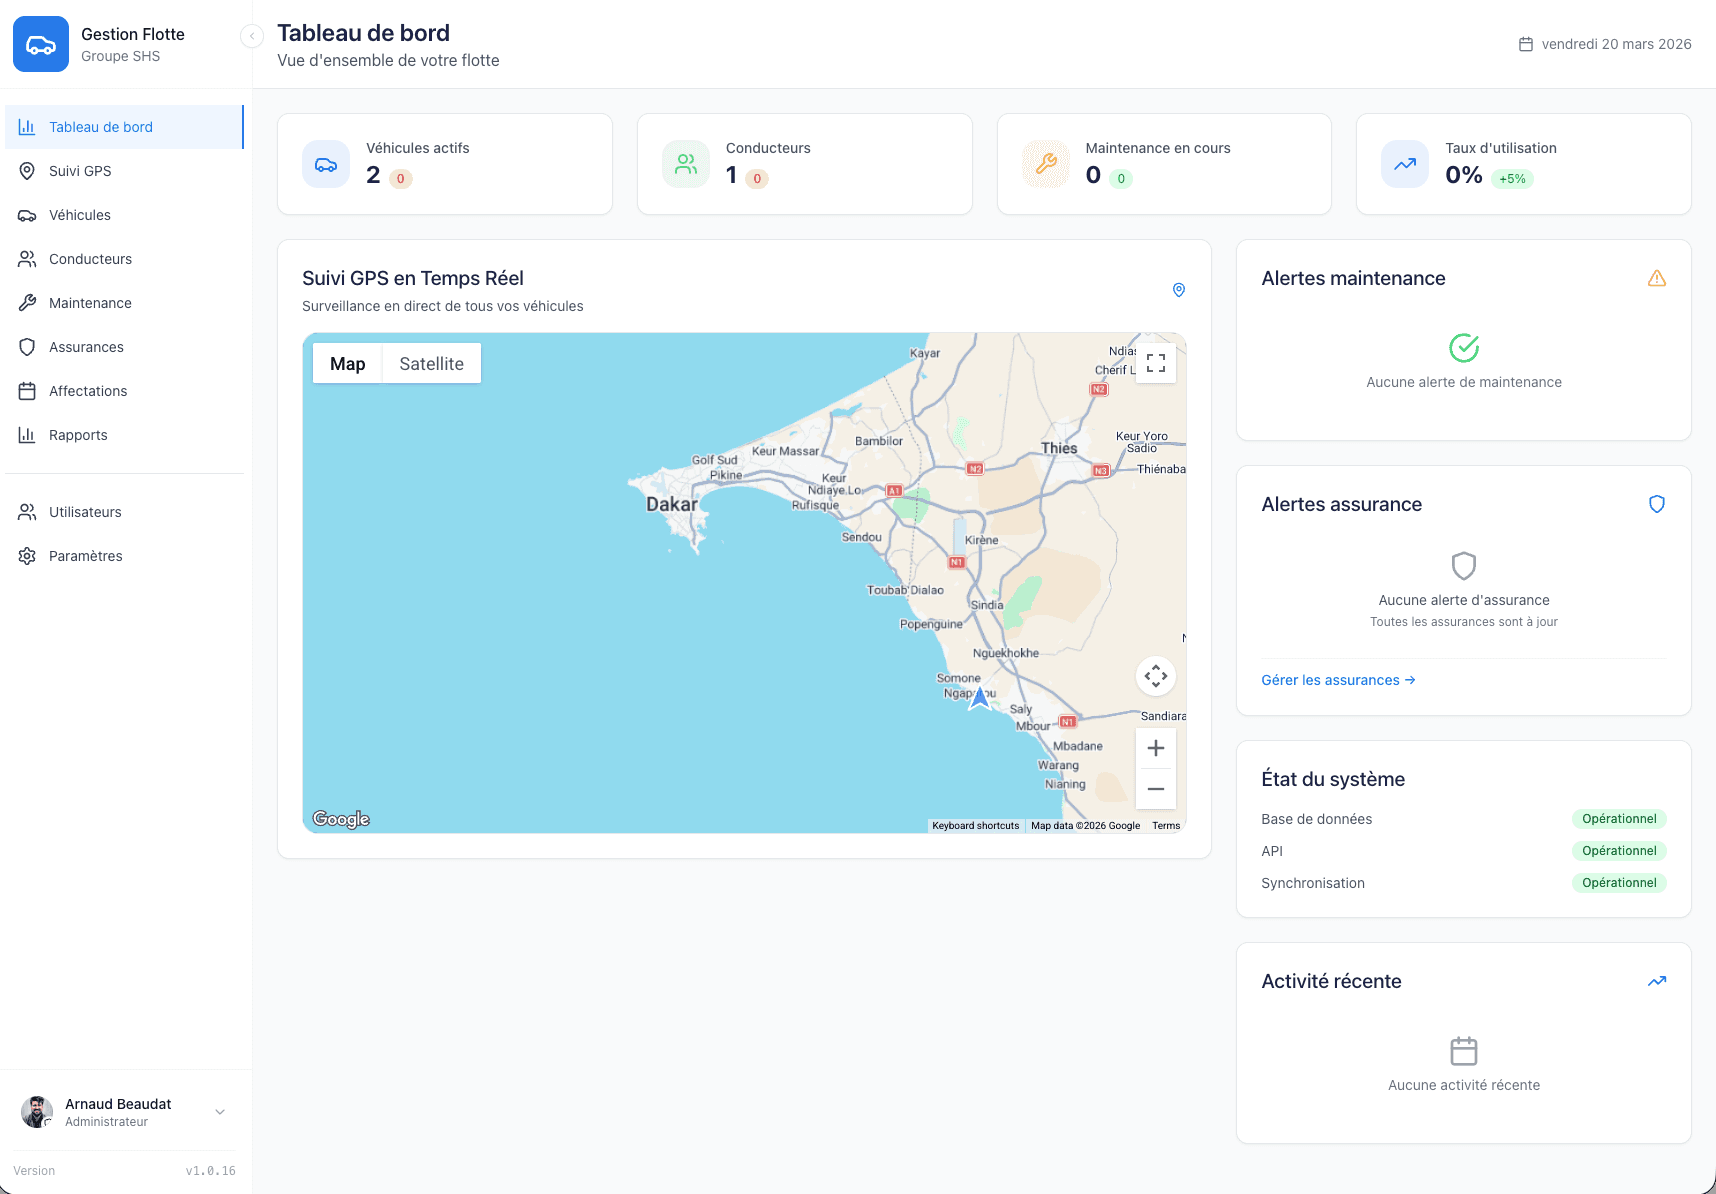Screen dimensions: 1716x1194
Task: Click the Maintenance wrench icon
Action: [x=27, y=303]
